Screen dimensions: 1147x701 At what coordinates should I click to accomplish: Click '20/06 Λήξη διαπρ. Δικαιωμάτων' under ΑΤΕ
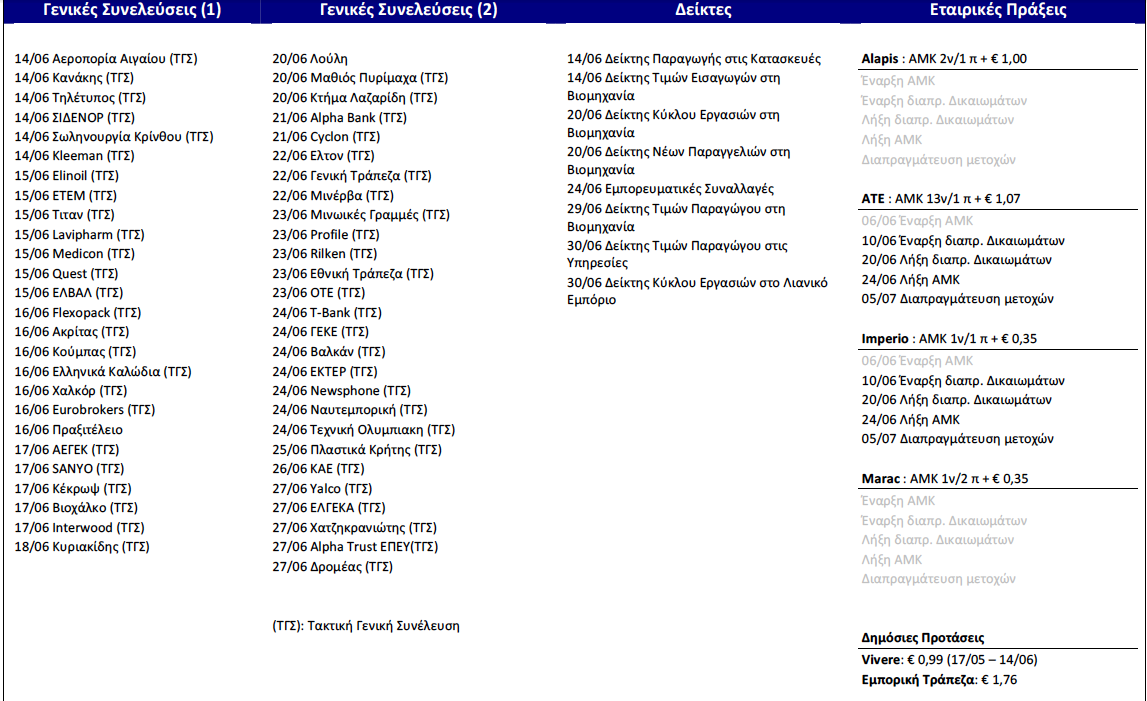click(x=956, y=260)
